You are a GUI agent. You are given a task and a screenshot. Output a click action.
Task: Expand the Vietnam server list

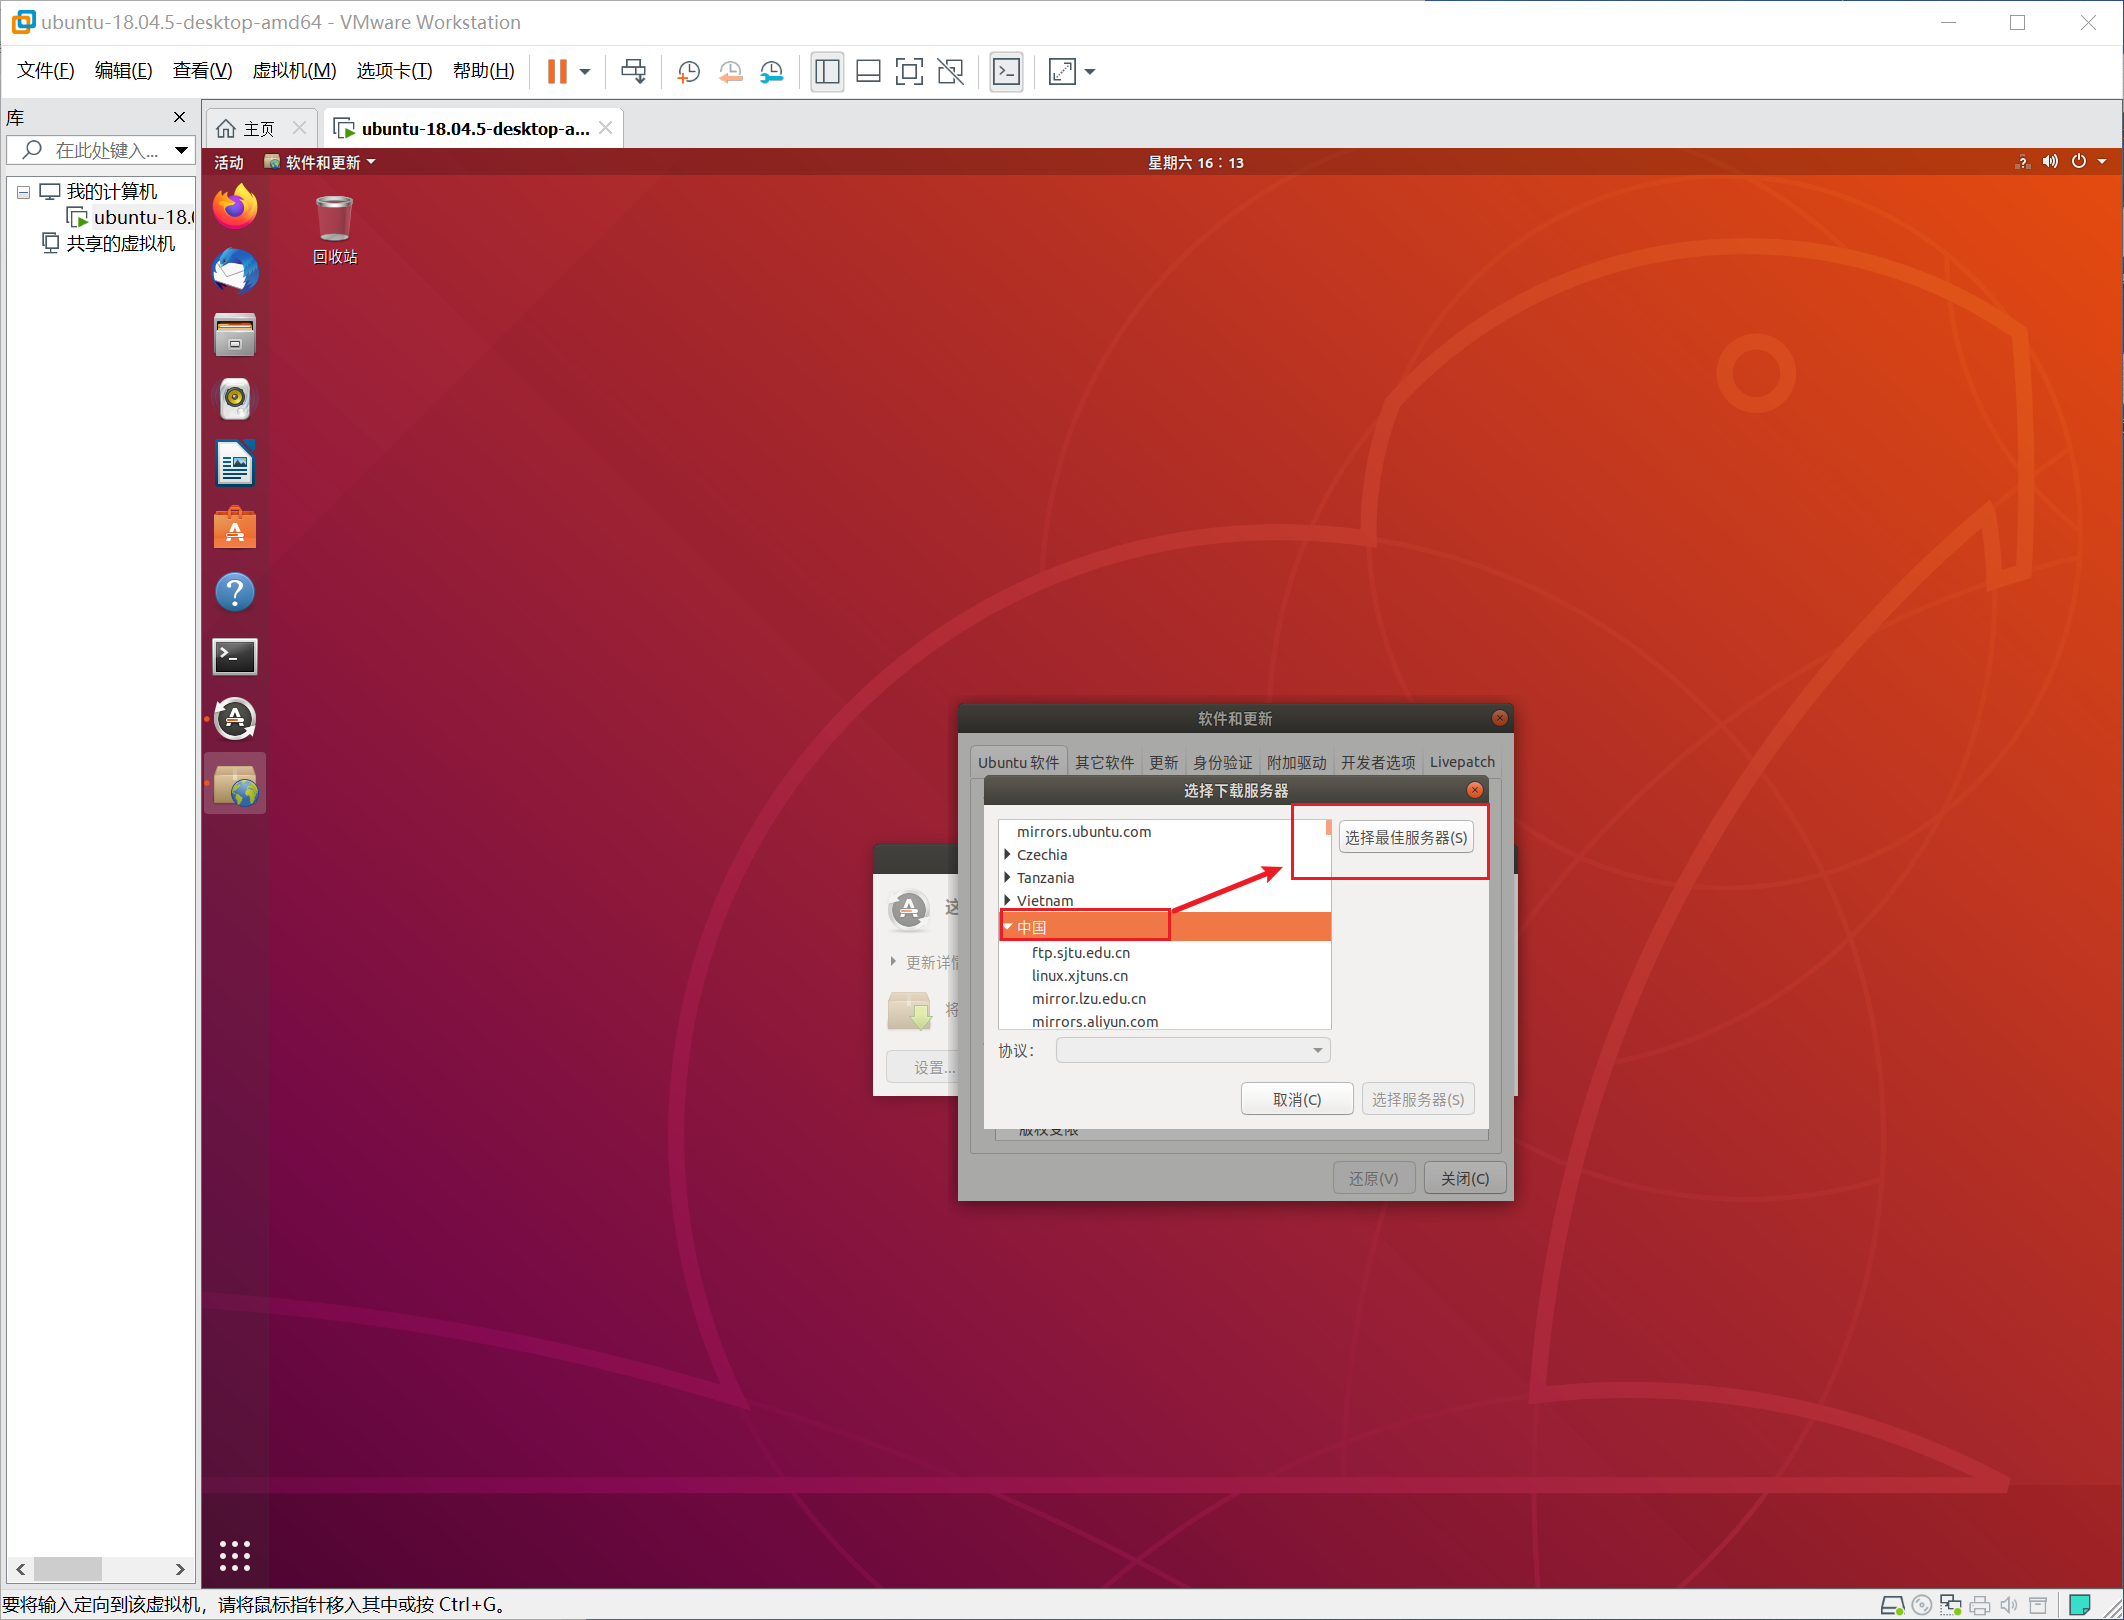[1007, 900]
